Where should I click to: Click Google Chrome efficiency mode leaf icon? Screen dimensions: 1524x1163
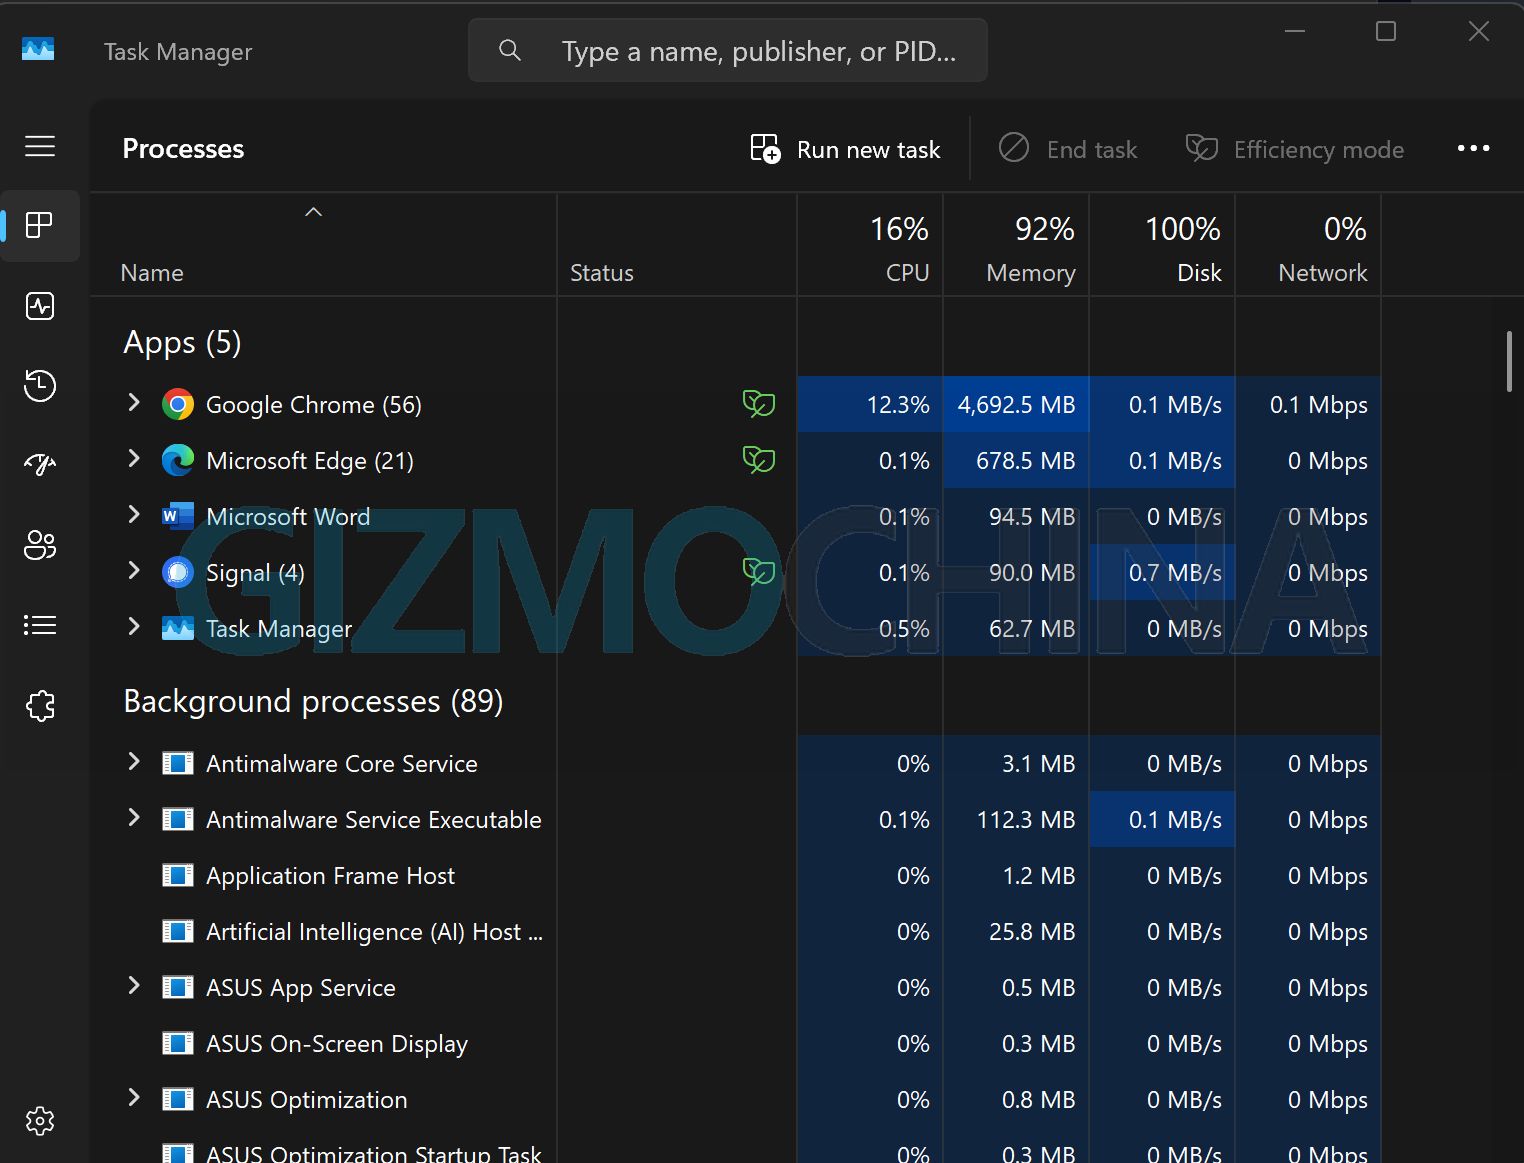759,404
